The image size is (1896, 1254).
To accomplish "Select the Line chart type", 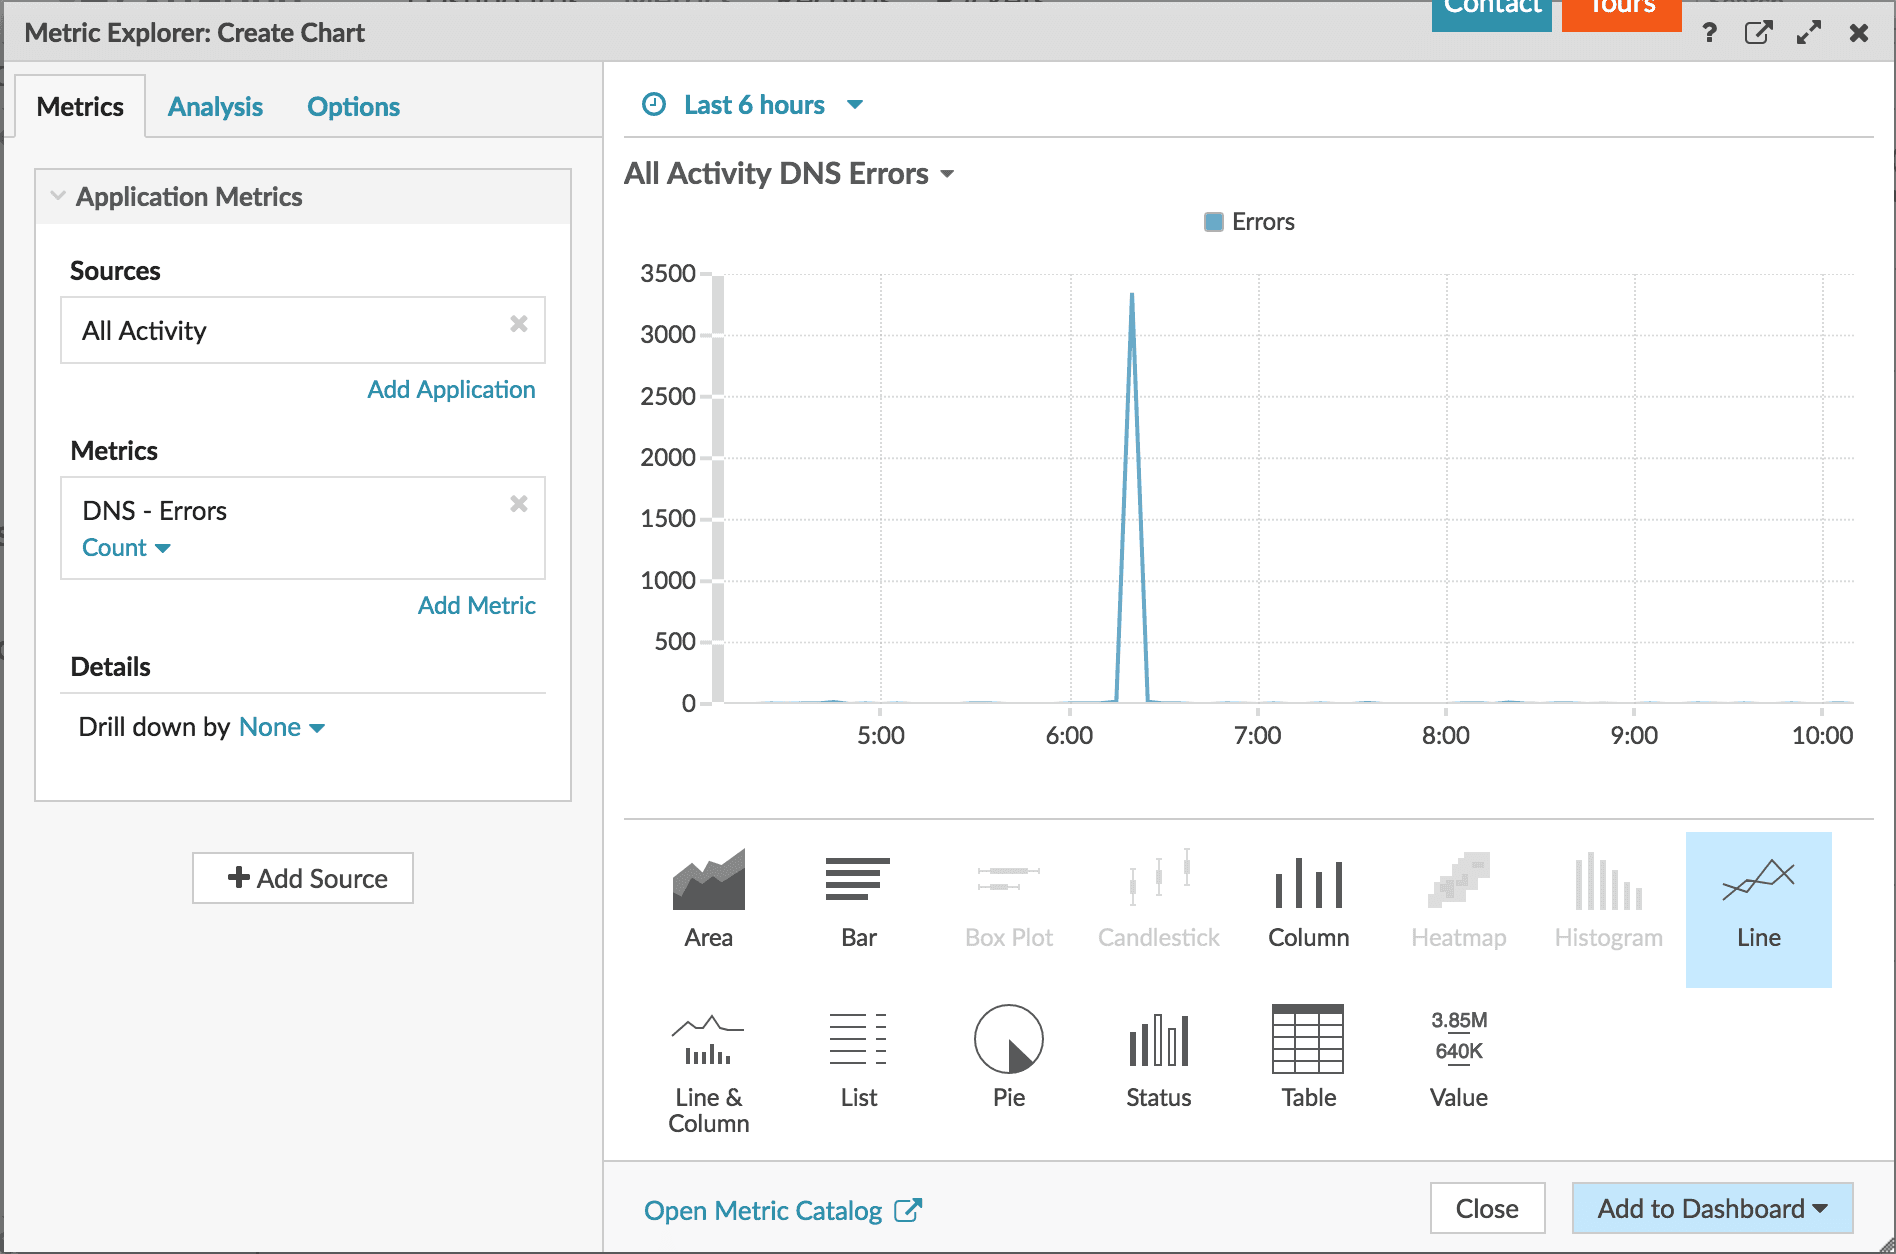I will [x=1758, y=909].
